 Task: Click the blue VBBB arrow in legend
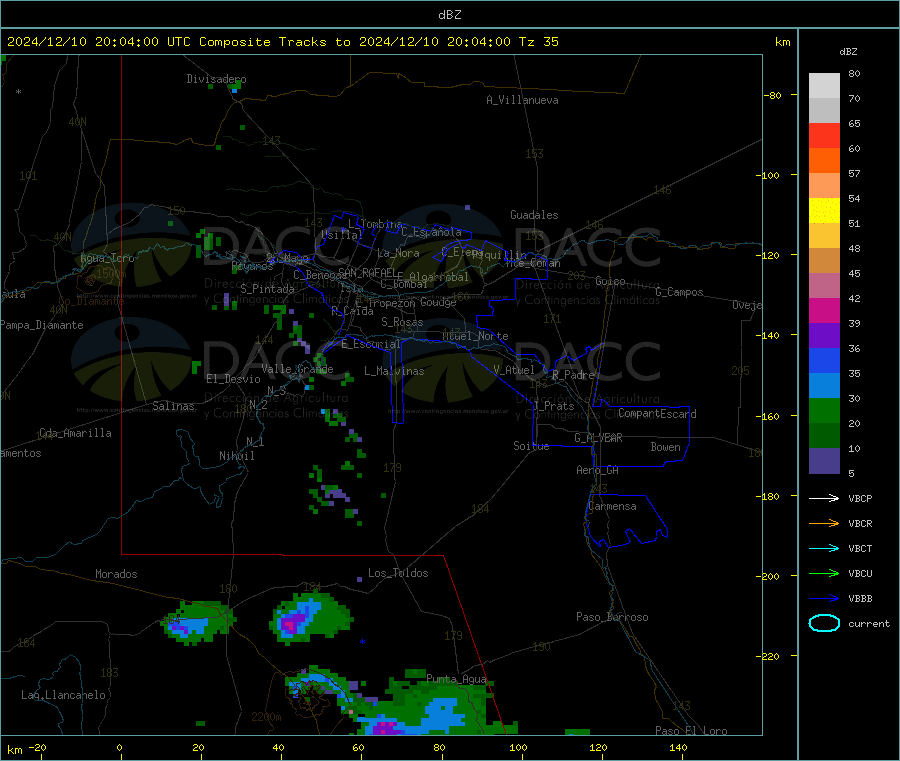point(824,598)
